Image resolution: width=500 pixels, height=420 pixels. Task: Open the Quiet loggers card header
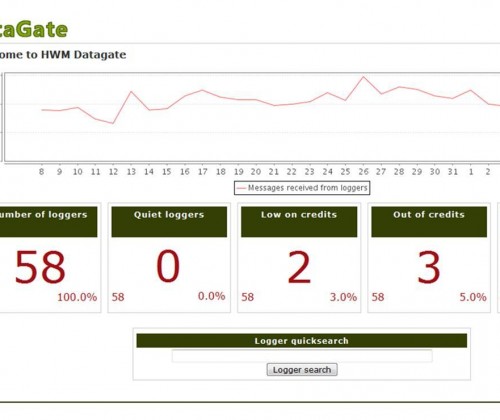click(x=169, y=222)
